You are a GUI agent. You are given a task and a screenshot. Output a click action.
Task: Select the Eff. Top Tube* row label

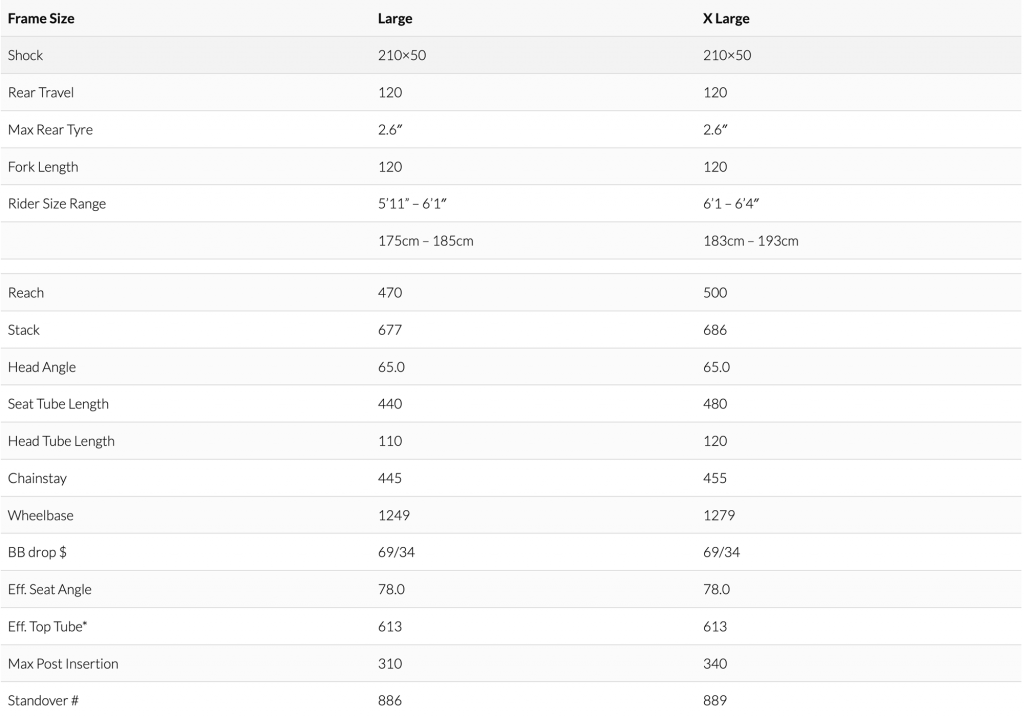[x=46, y=626]
